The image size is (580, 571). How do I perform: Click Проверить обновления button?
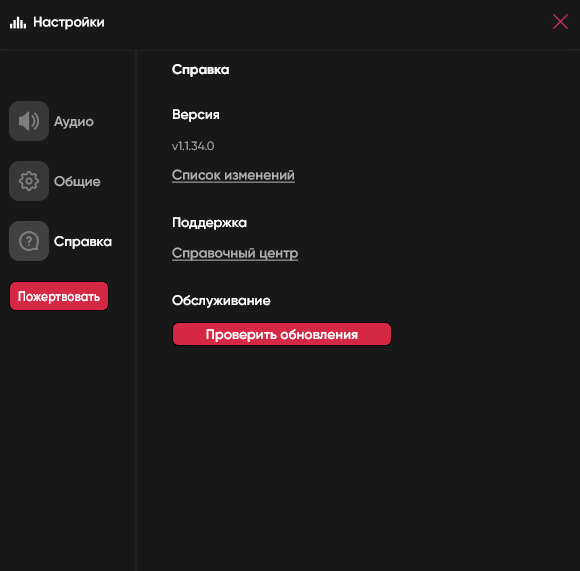pyautogui.click(x=282, y=334)
